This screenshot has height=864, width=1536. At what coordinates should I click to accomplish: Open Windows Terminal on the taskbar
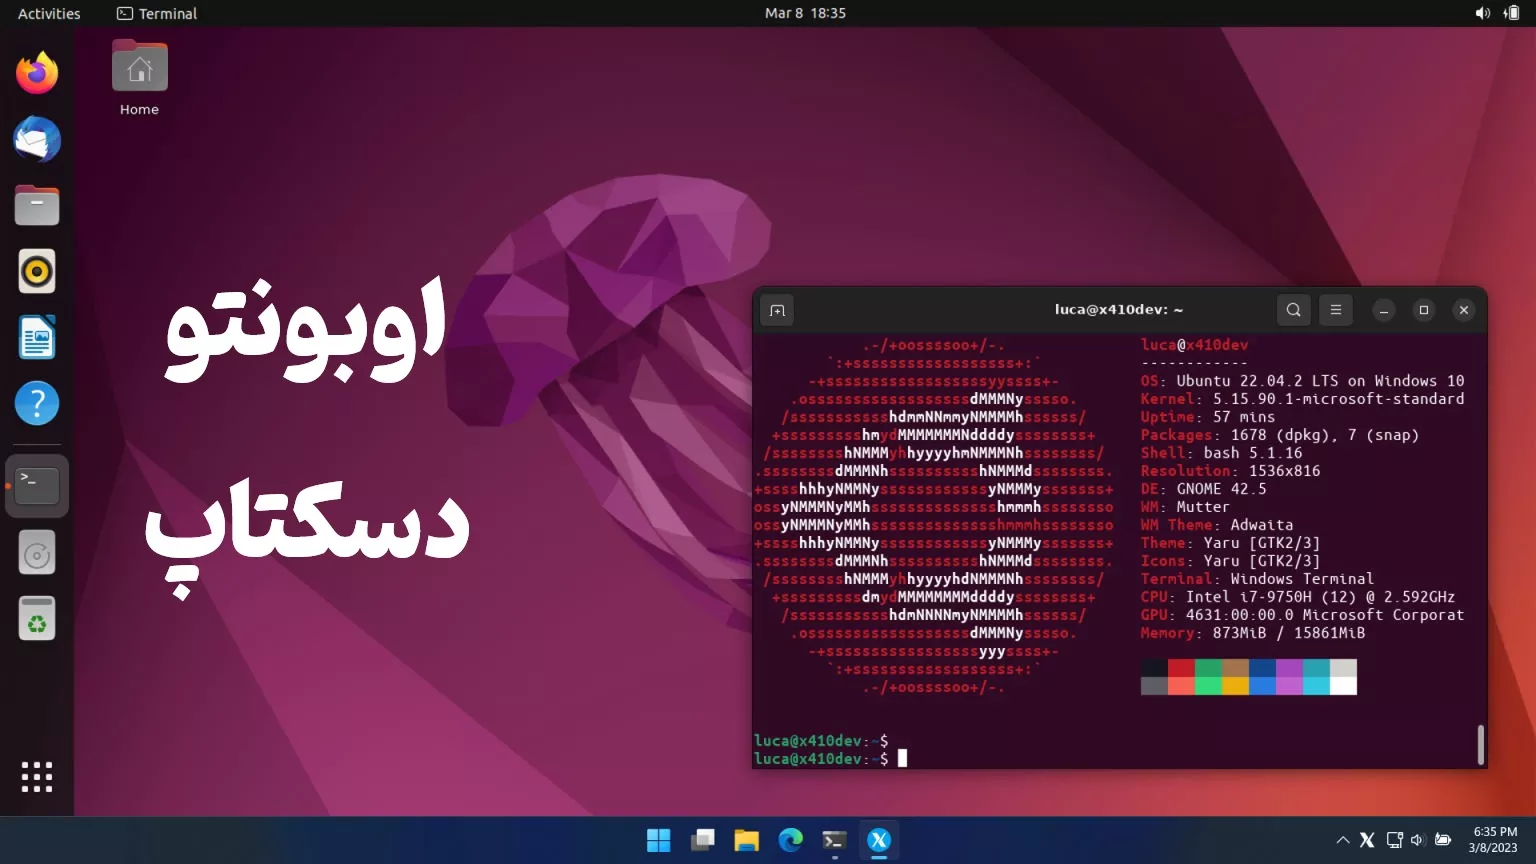click(835, 841)
